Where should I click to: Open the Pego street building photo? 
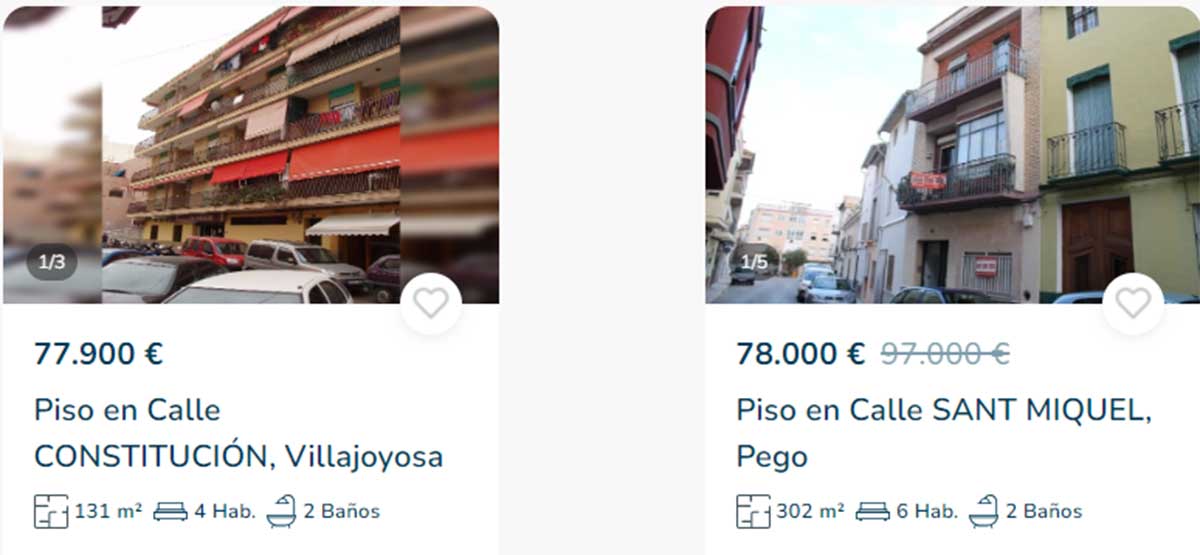click(952, 154)
